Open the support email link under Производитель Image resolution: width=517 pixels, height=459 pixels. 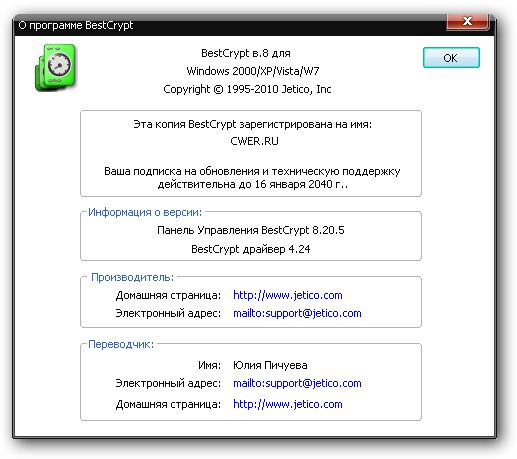click(297, 313)
